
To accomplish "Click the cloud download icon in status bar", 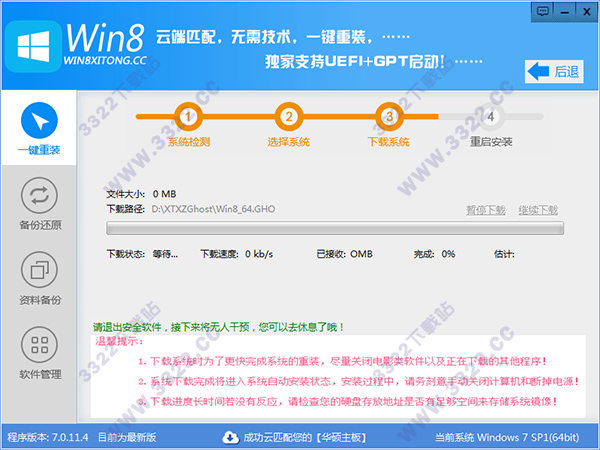I will pos(230,437).
